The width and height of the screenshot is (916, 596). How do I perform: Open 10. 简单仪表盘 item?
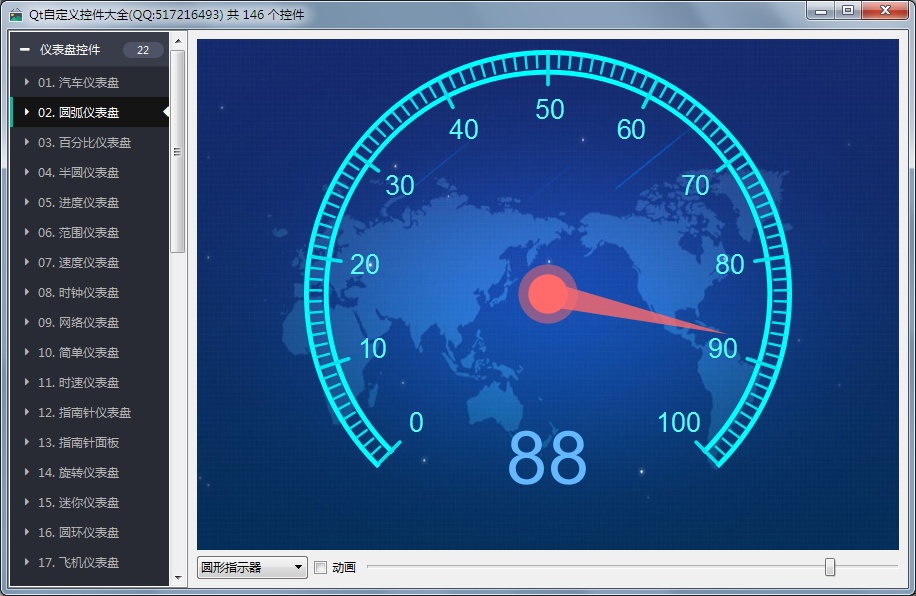(89, 352)
